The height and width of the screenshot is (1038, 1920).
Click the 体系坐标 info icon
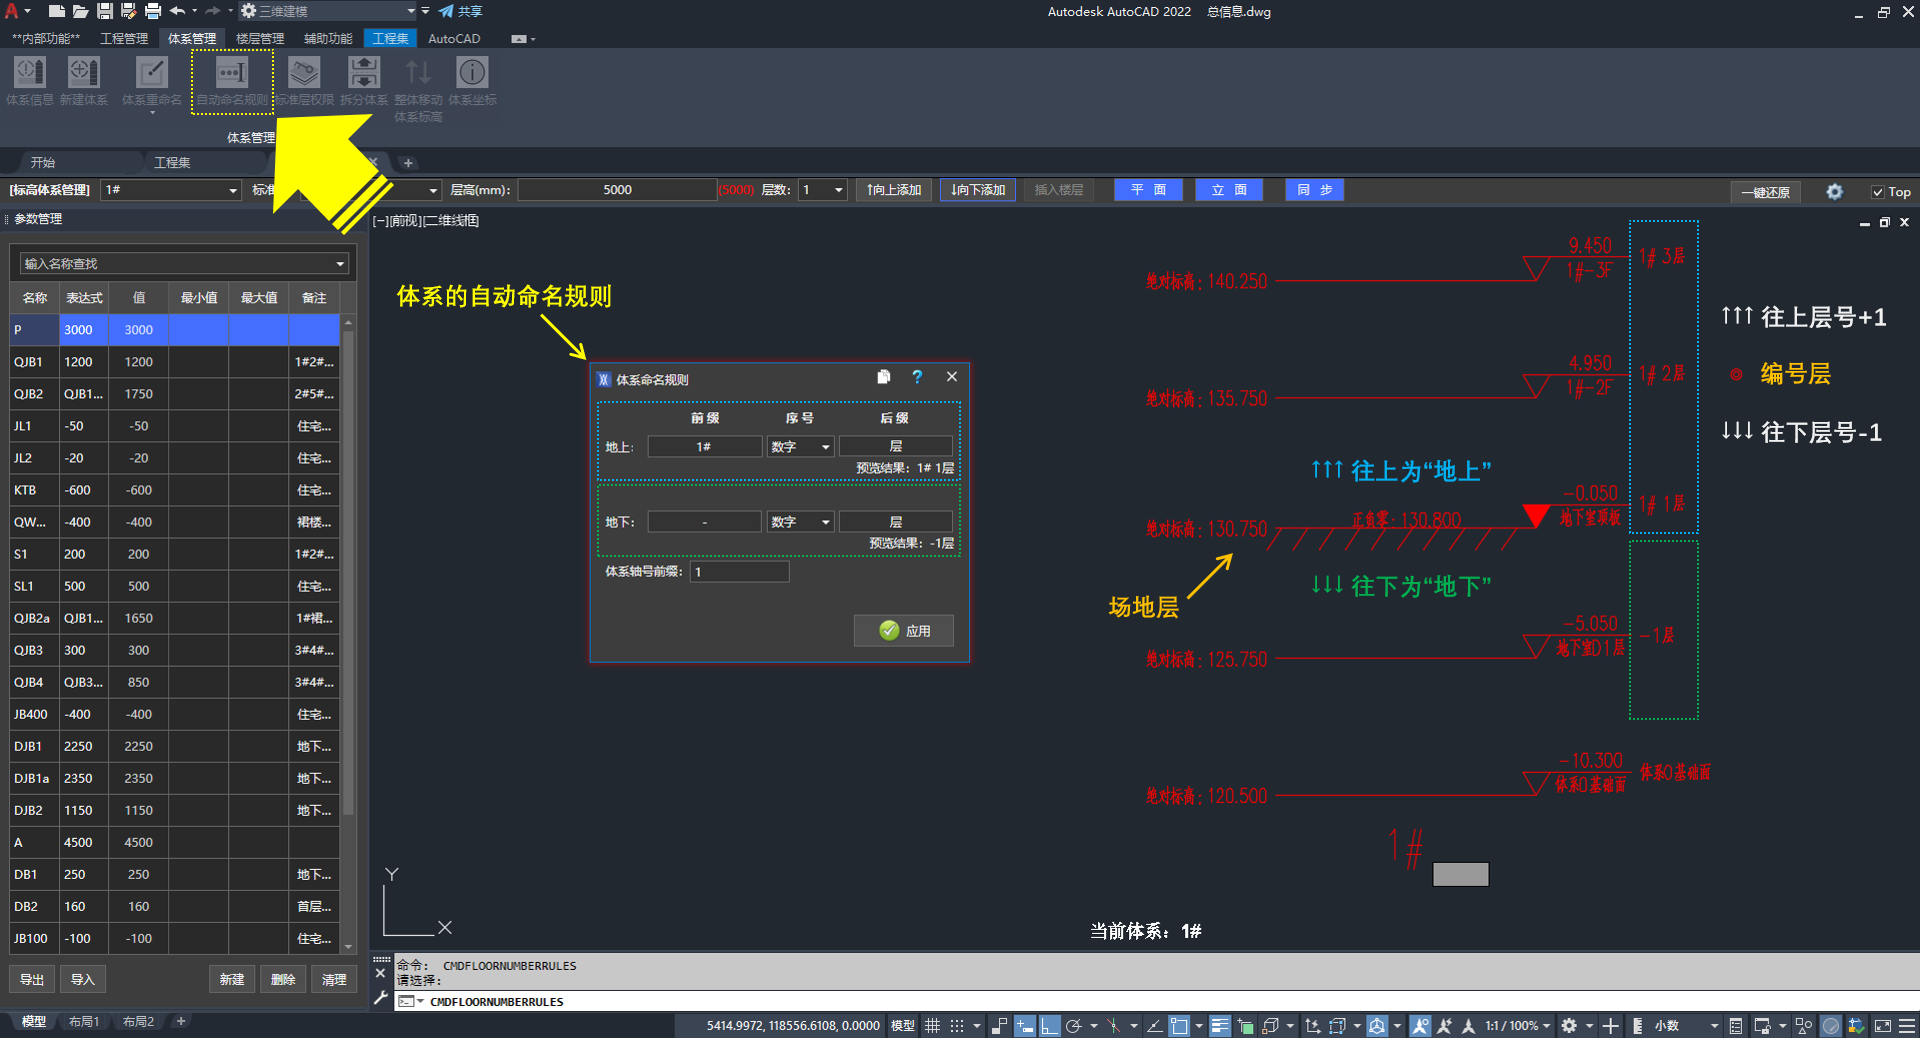472,74
